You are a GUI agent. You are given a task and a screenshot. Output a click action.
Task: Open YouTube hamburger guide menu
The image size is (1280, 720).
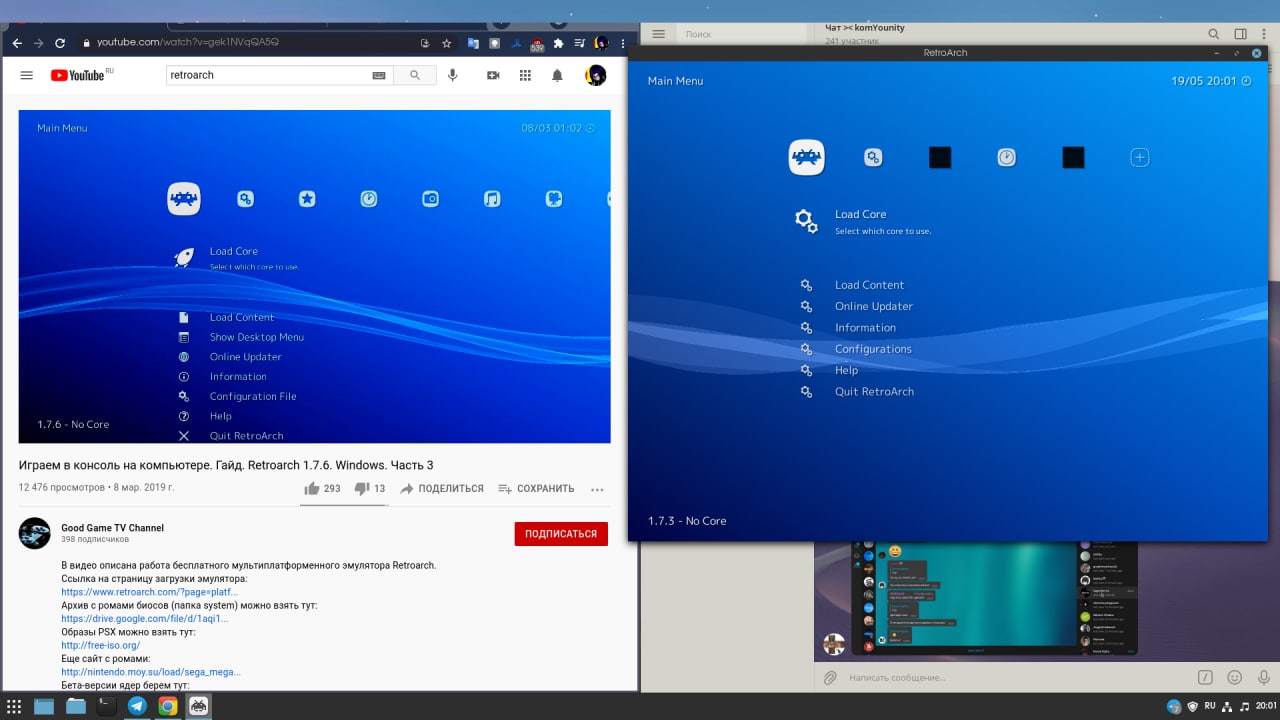[27, 75]
